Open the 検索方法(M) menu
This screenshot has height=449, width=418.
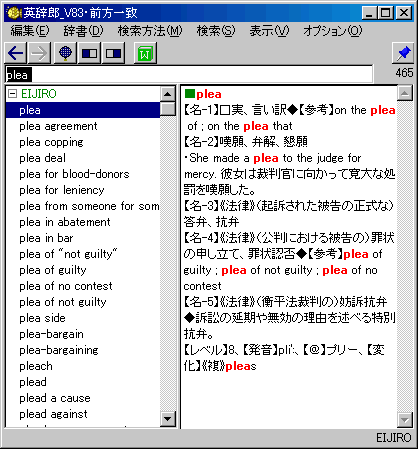150,31
